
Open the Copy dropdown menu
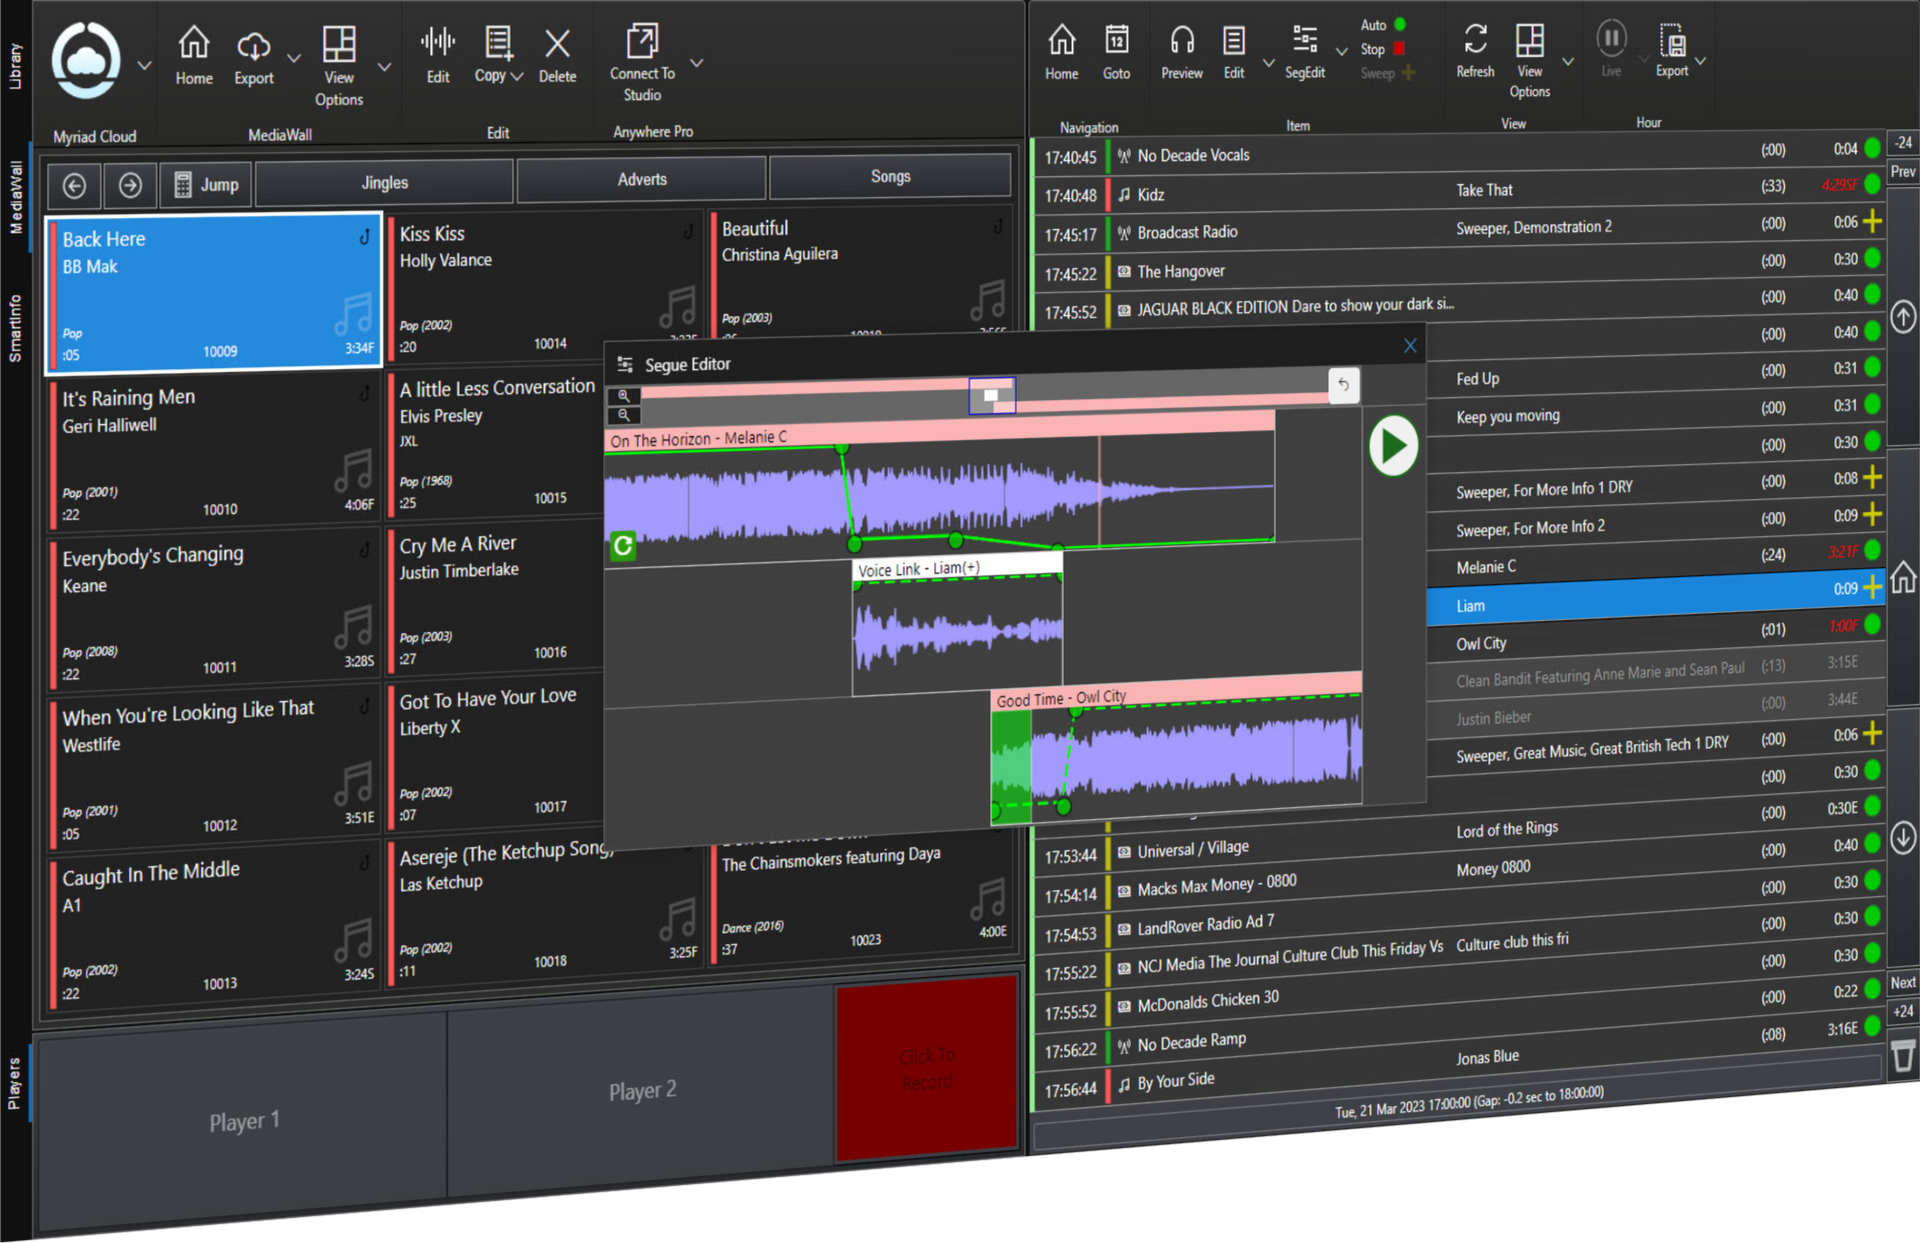click(517, 74)
